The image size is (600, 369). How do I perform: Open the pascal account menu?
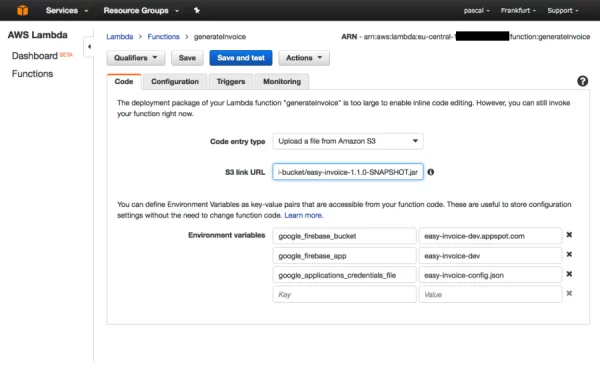[x=476, y=10]
